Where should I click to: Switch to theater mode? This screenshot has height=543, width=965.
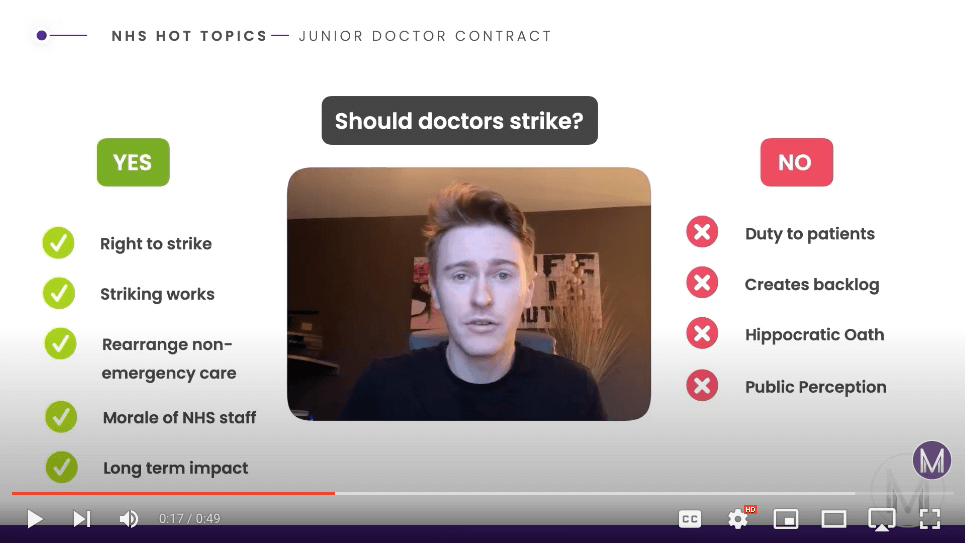tap(833, 519)
